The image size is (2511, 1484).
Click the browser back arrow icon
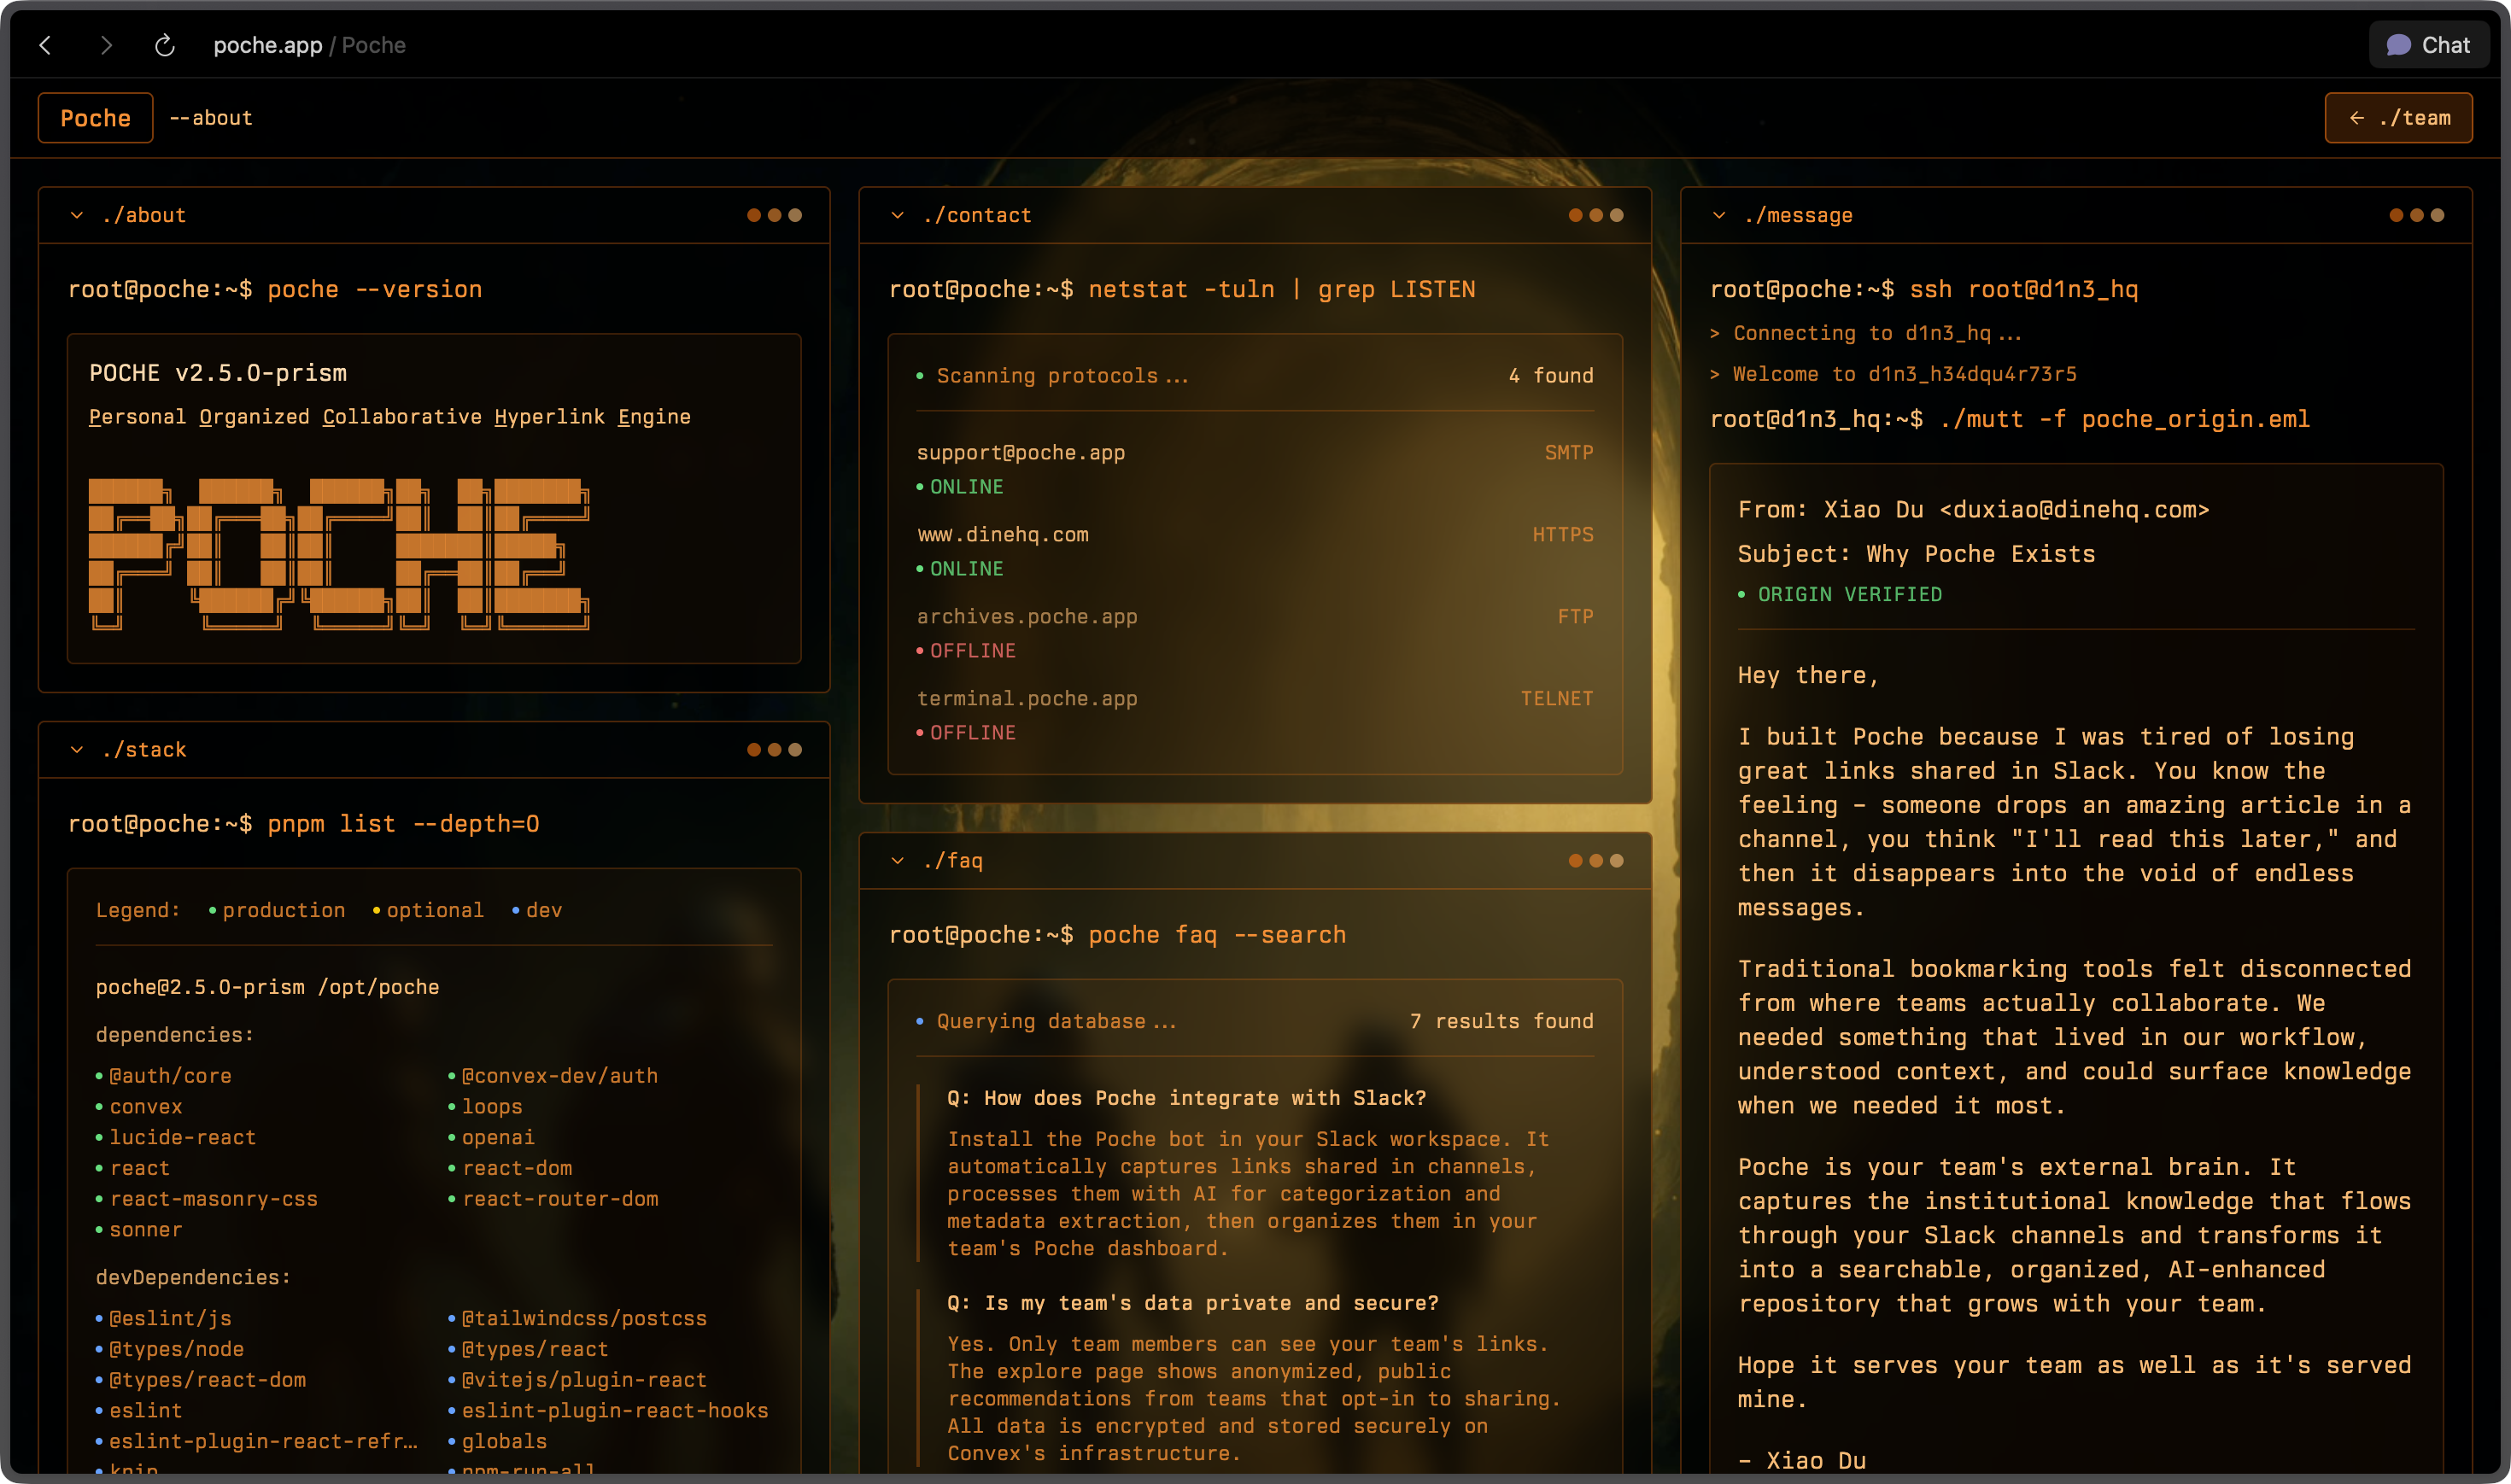coord(45,45)
